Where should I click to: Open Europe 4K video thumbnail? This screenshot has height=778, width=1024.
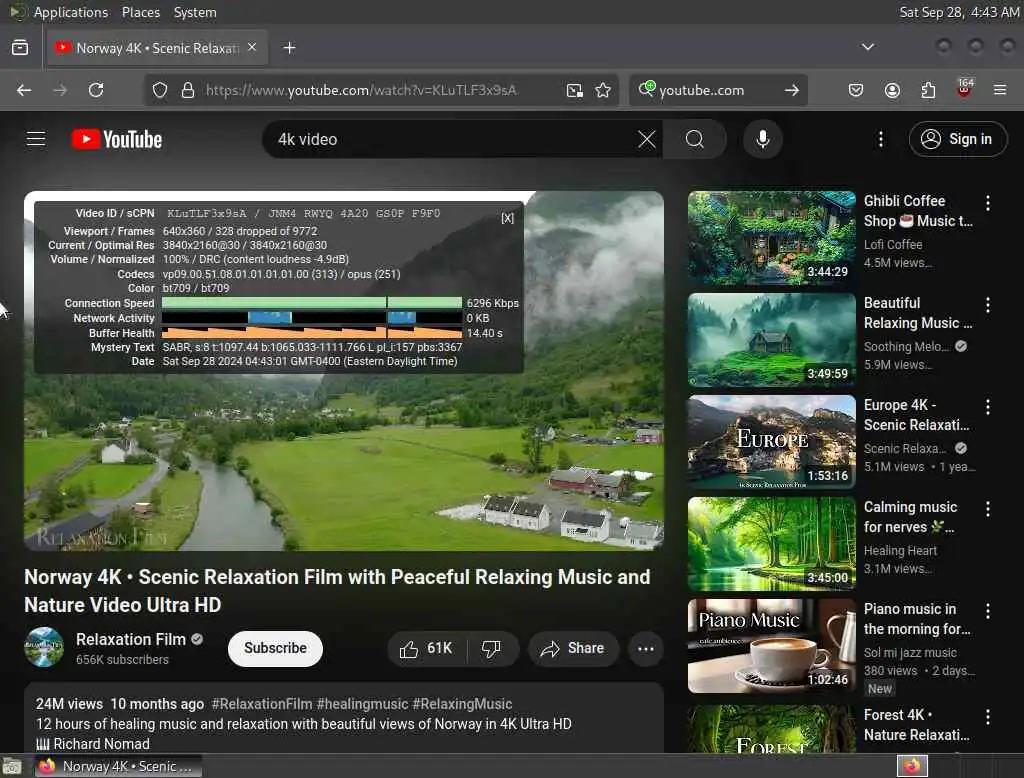(771, 442)
